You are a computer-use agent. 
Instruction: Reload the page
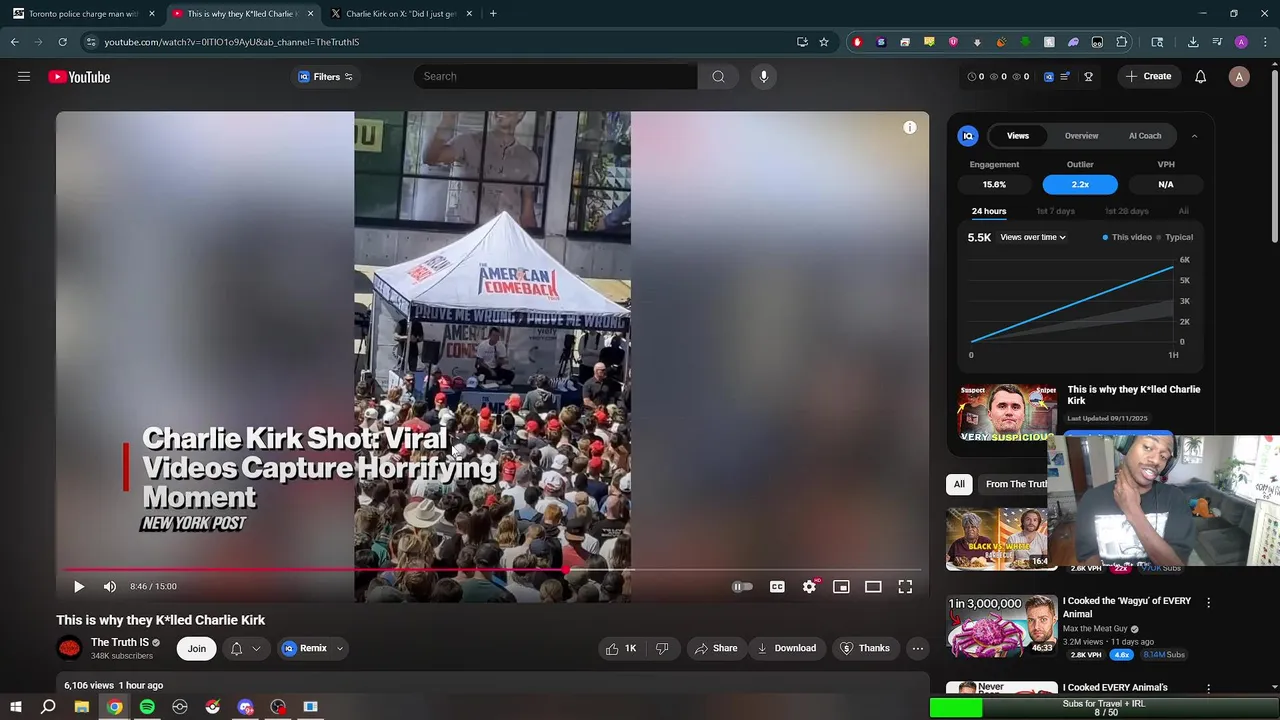[62, 42]
